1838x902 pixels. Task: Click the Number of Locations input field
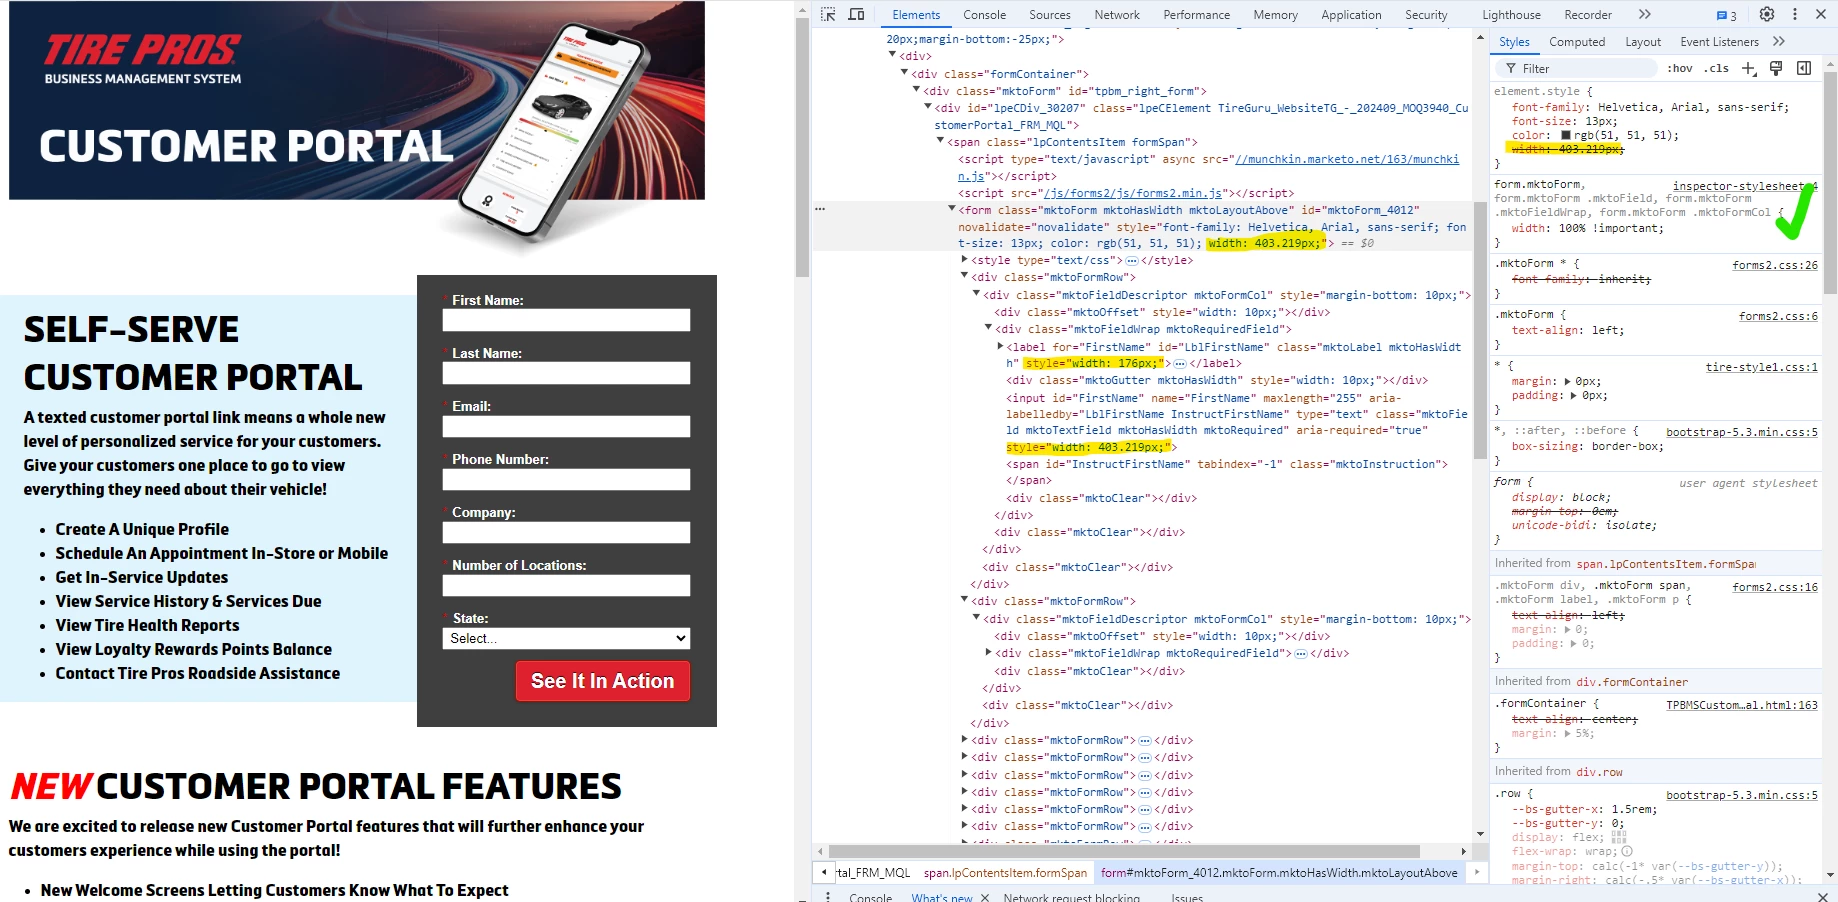(x=566, y=585)
